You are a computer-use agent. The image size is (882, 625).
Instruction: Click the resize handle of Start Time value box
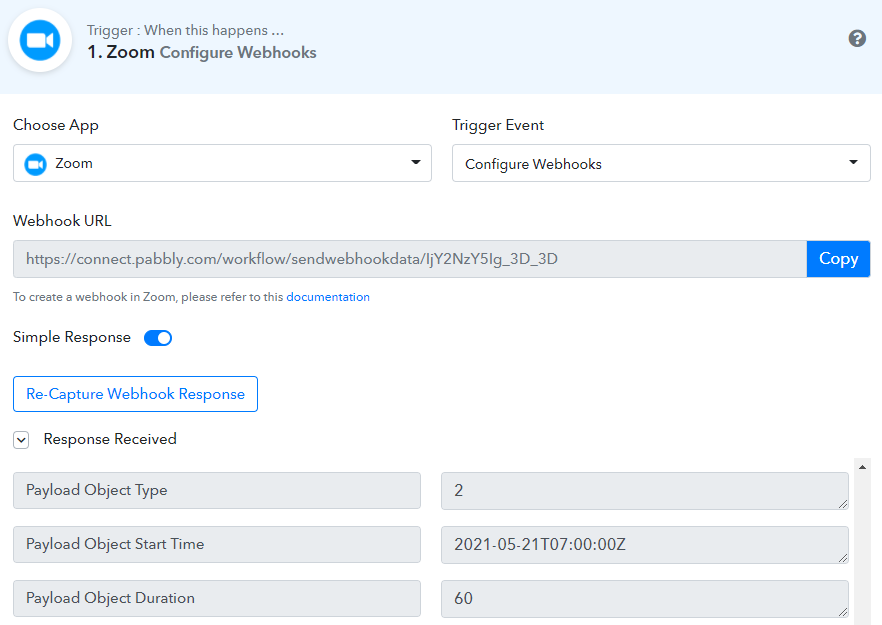click(843, 558)
